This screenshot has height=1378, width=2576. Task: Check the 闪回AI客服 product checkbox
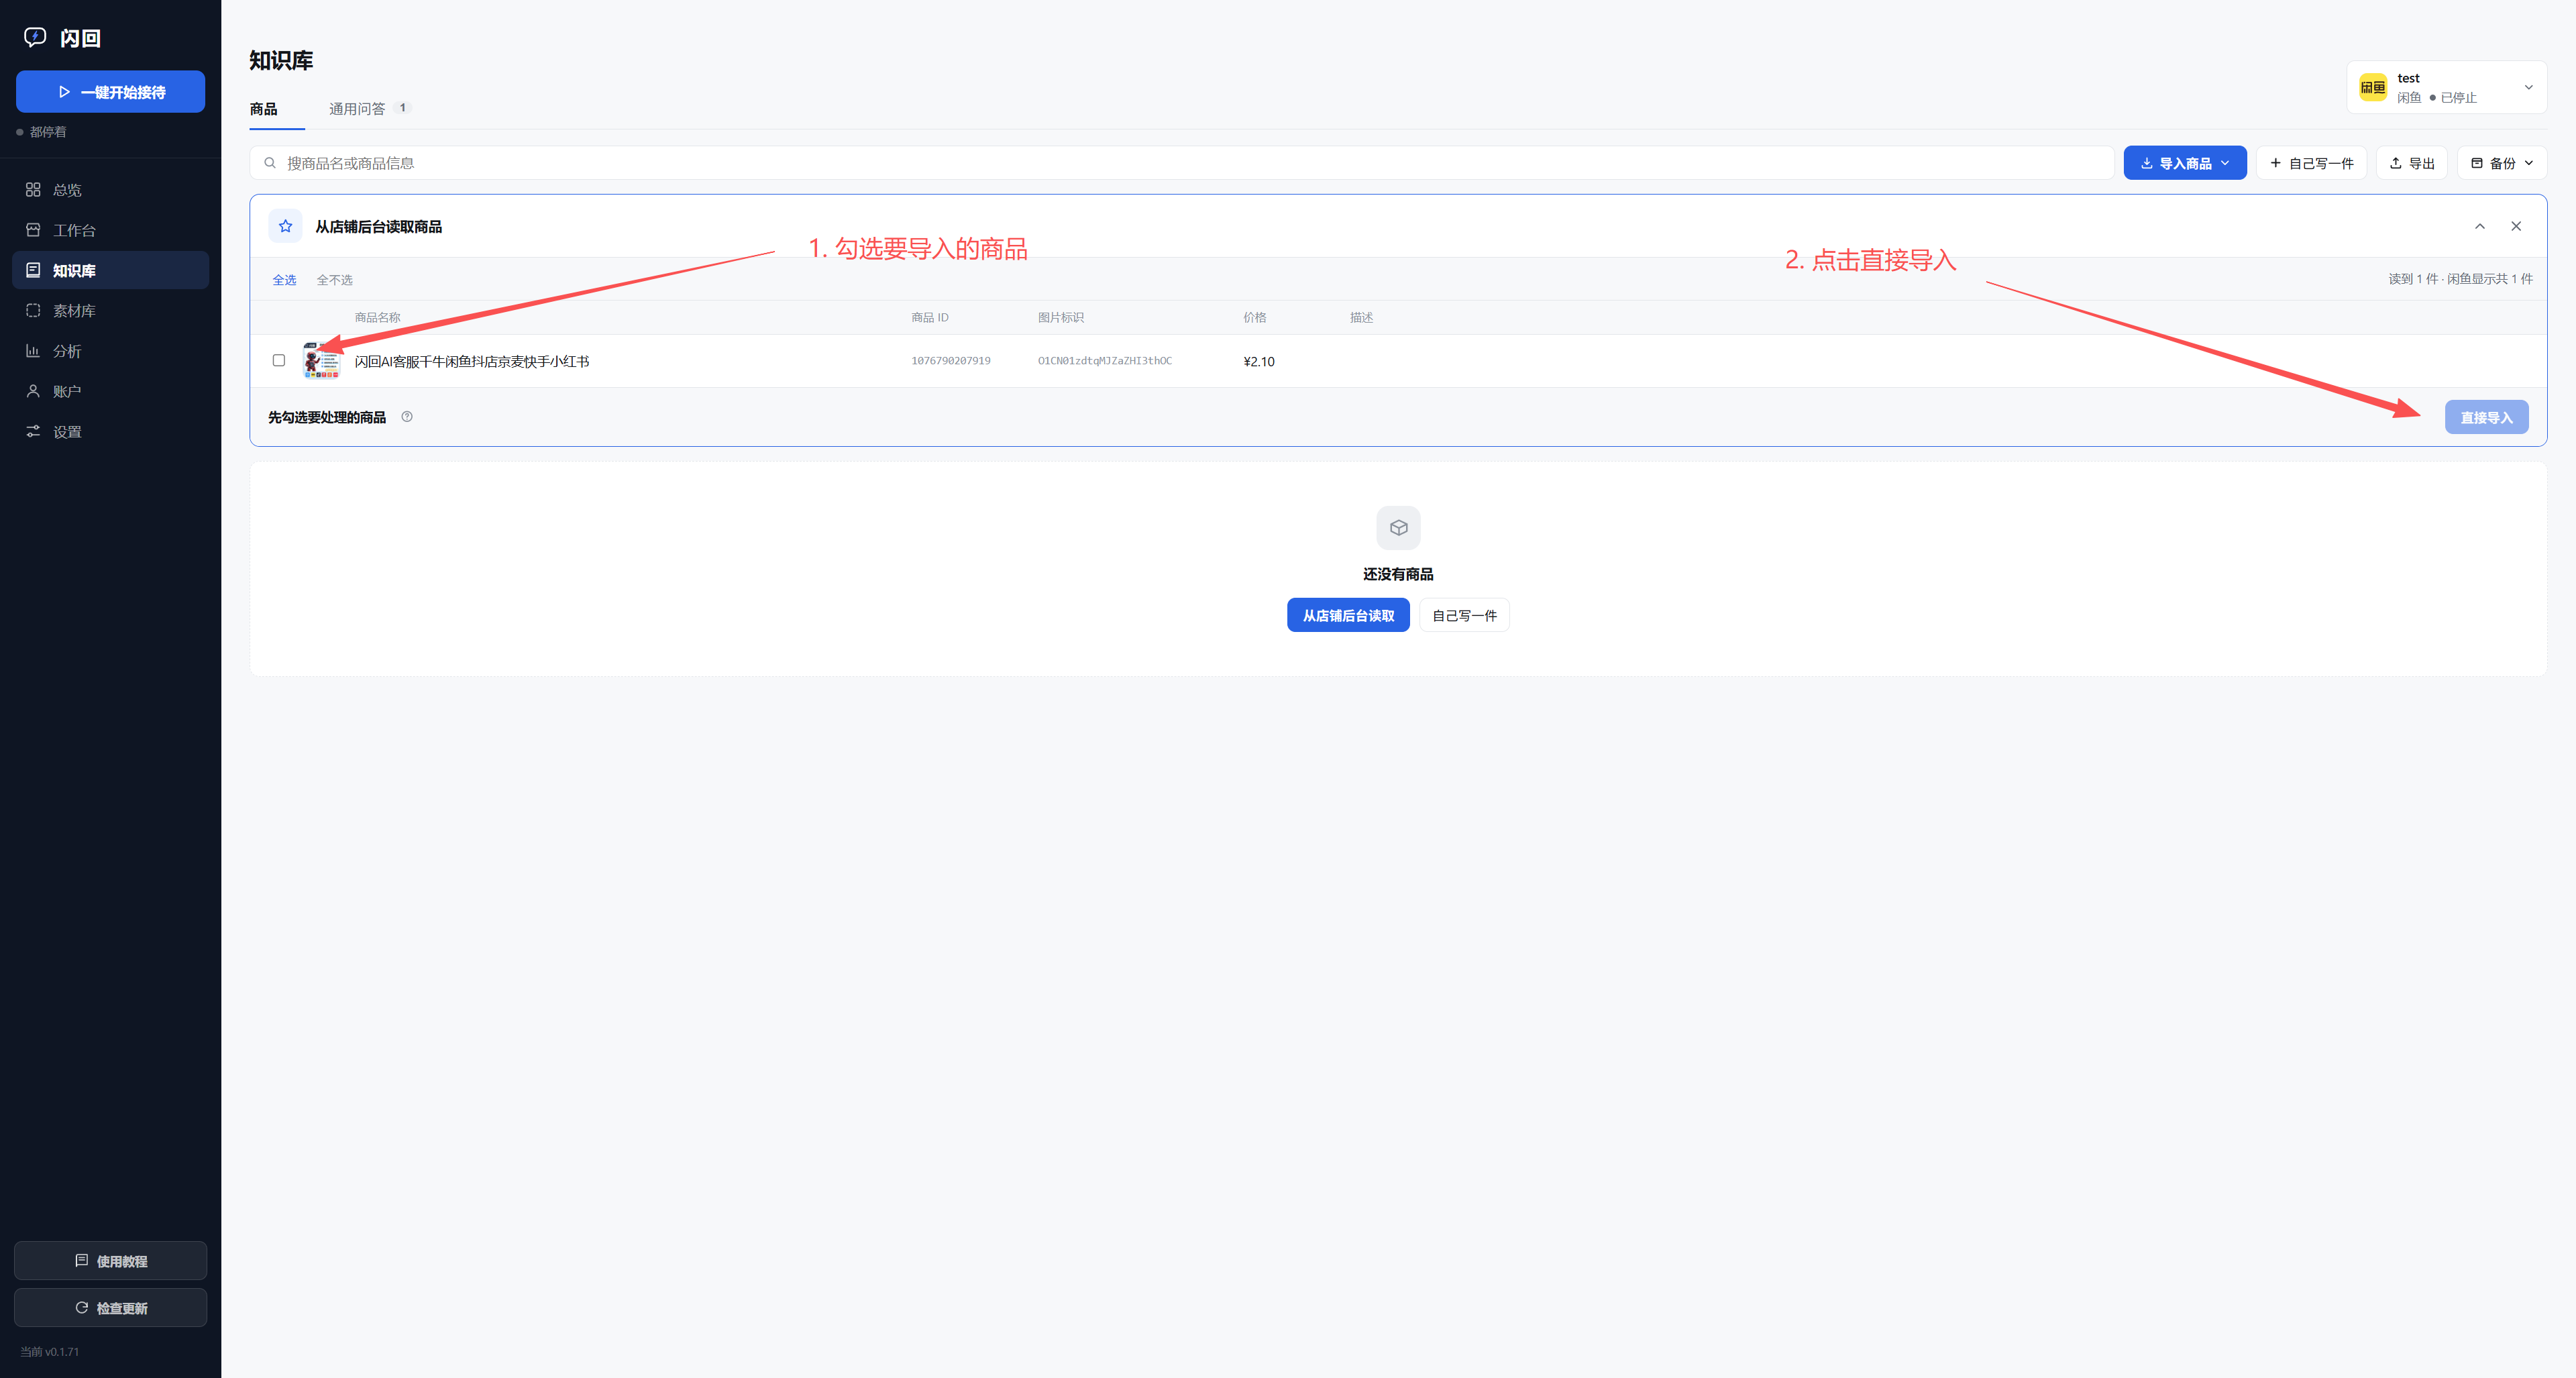[x=279, y=360]
